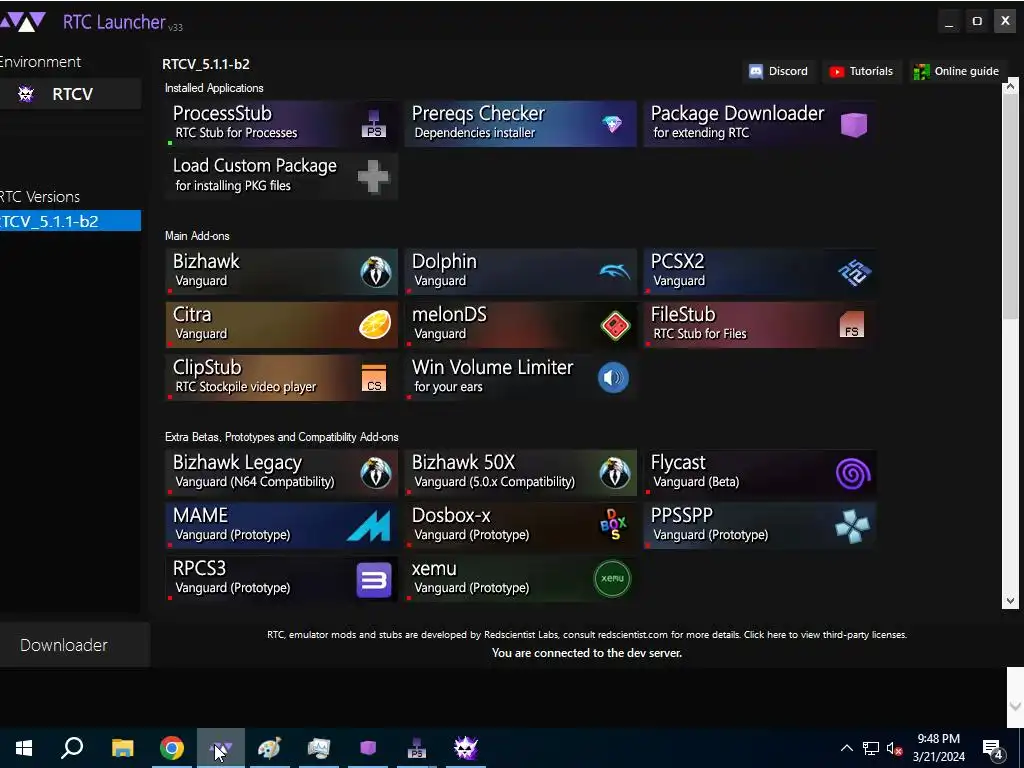
Task: Open Google Chrome from taskbar
Action: pyautogui.click(x=172, y=748)
